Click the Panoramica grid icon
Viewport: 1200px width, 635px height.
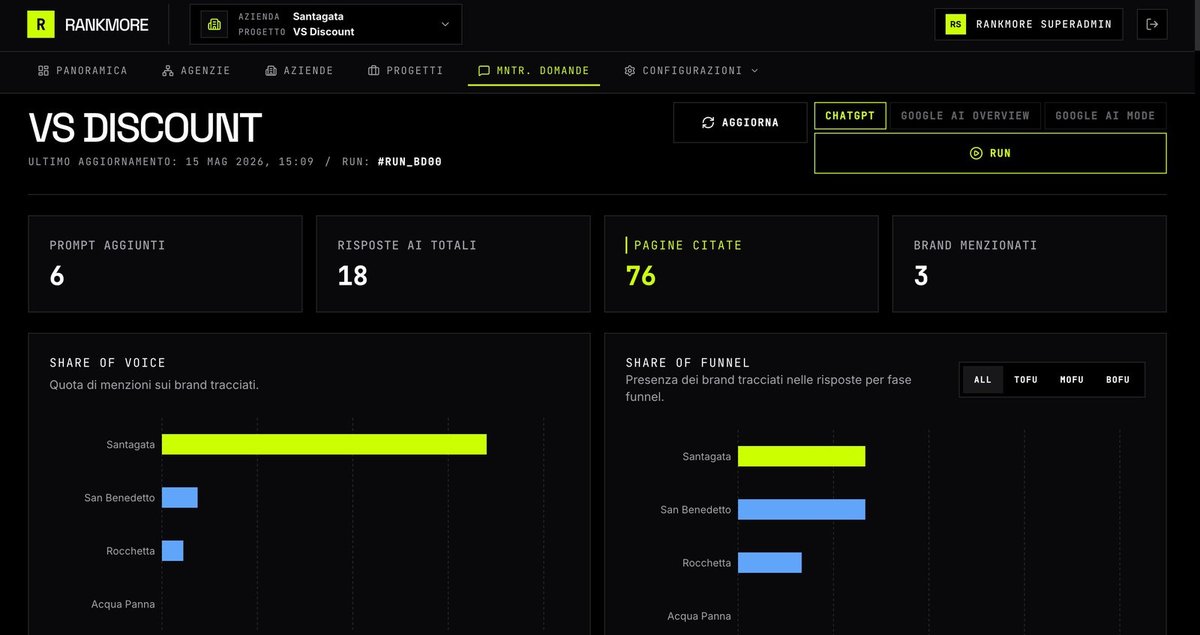tap(43, 71)
